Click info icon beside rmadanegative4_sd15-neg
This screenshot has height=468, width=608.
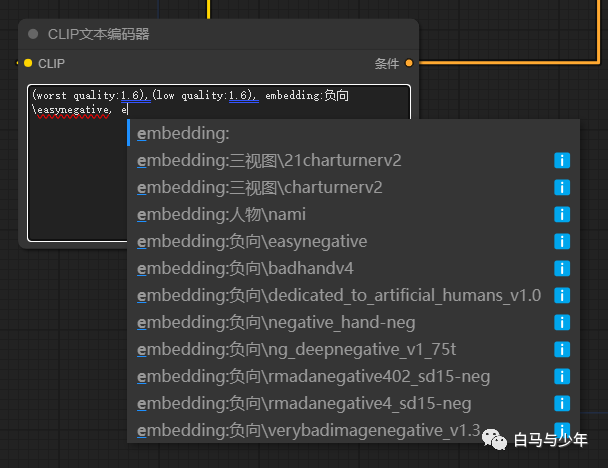562,403
